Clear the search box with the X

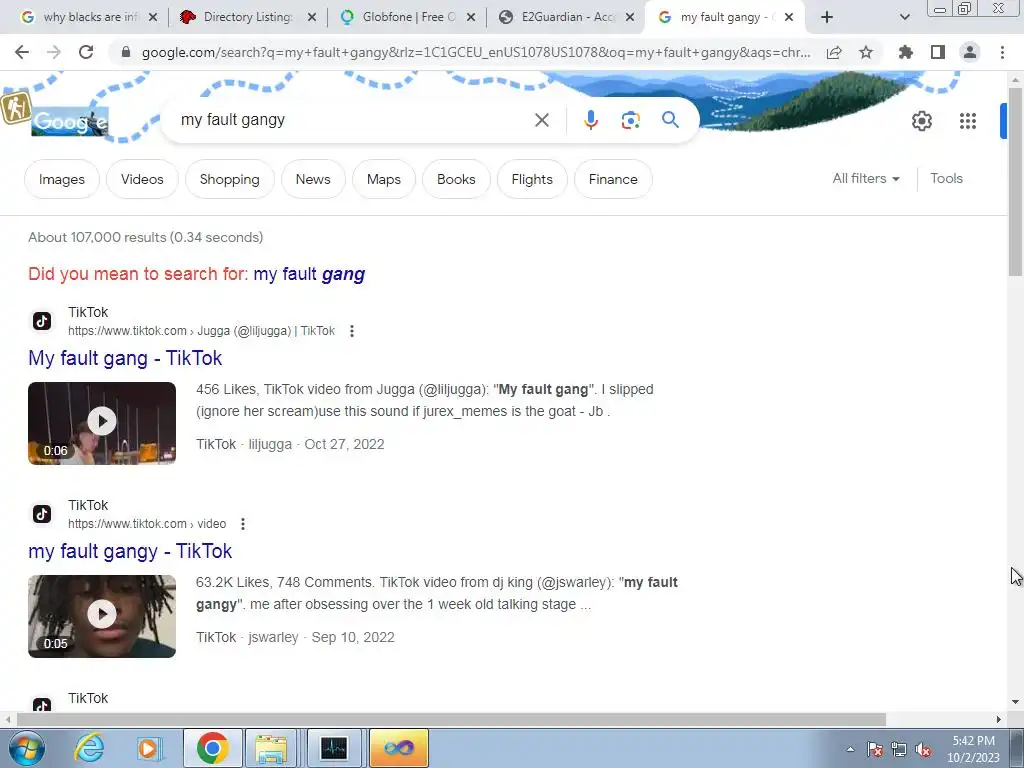tap(541, 120)
